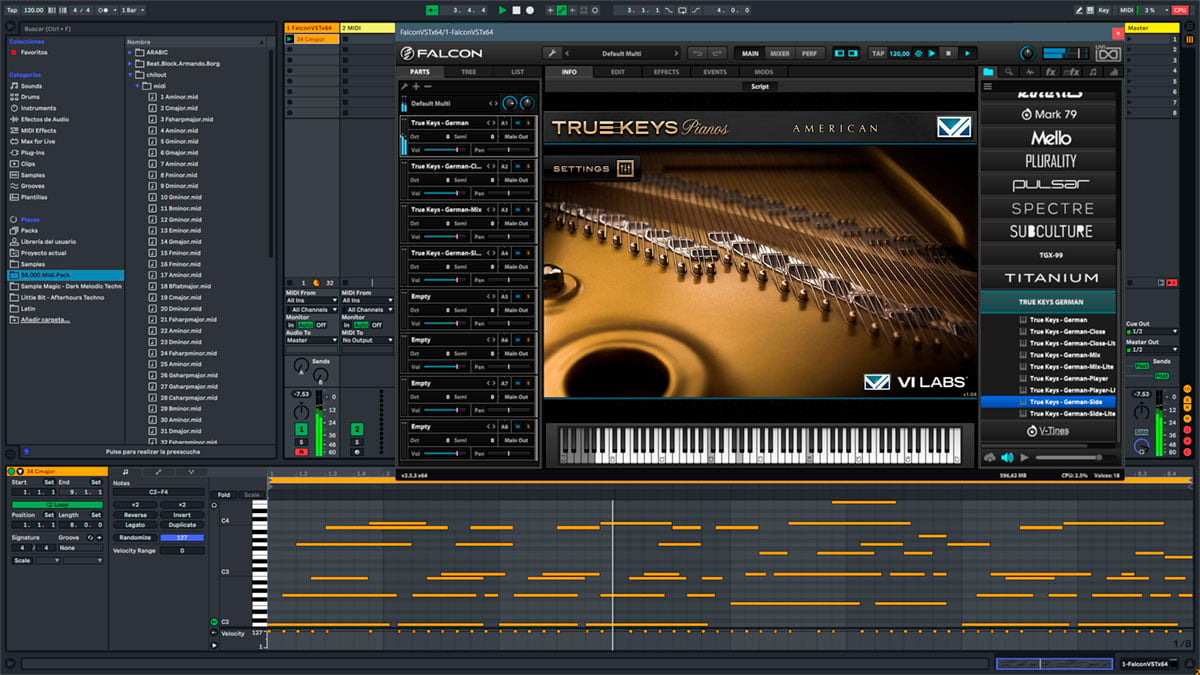Screen dimensions: 1200x675
Task: Select the music note icon in Falcon's sidebar
Action: (x=1094, y=73)
